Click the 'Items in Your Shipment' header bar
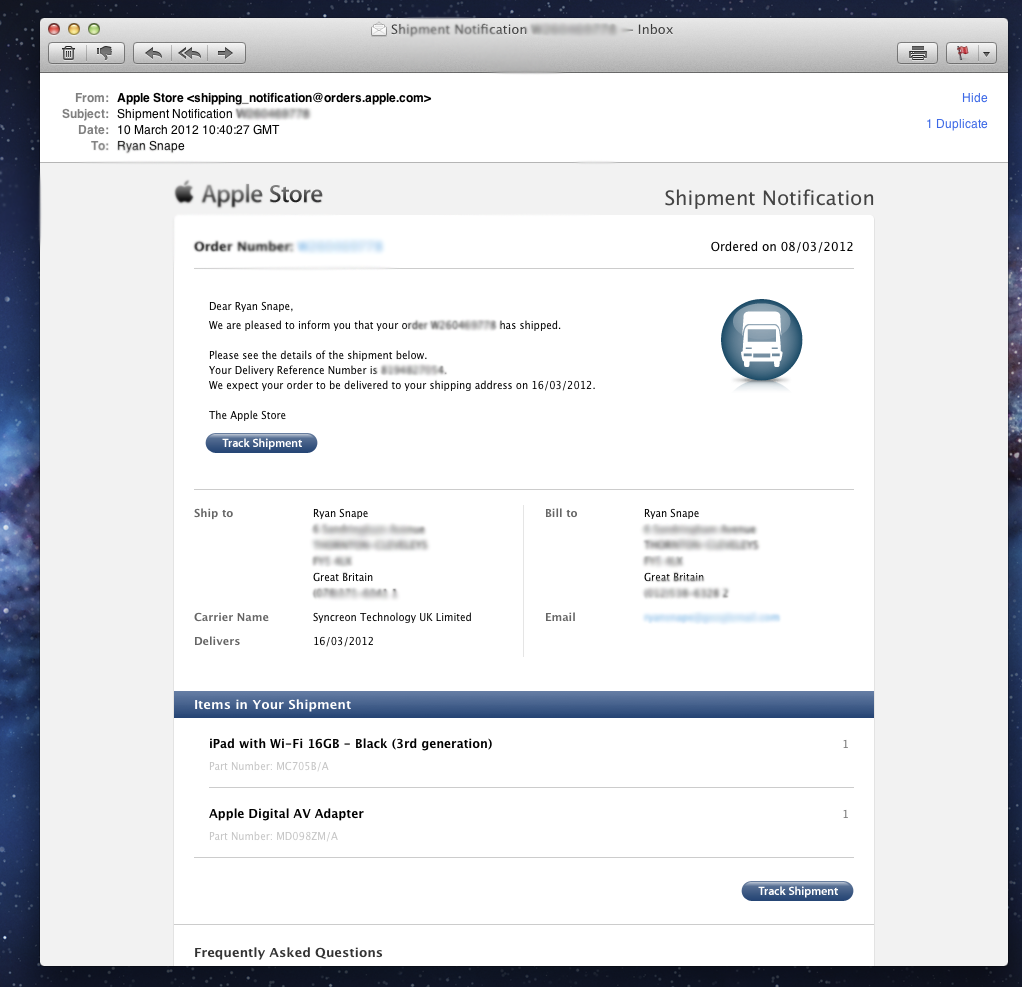 [523, 705]
